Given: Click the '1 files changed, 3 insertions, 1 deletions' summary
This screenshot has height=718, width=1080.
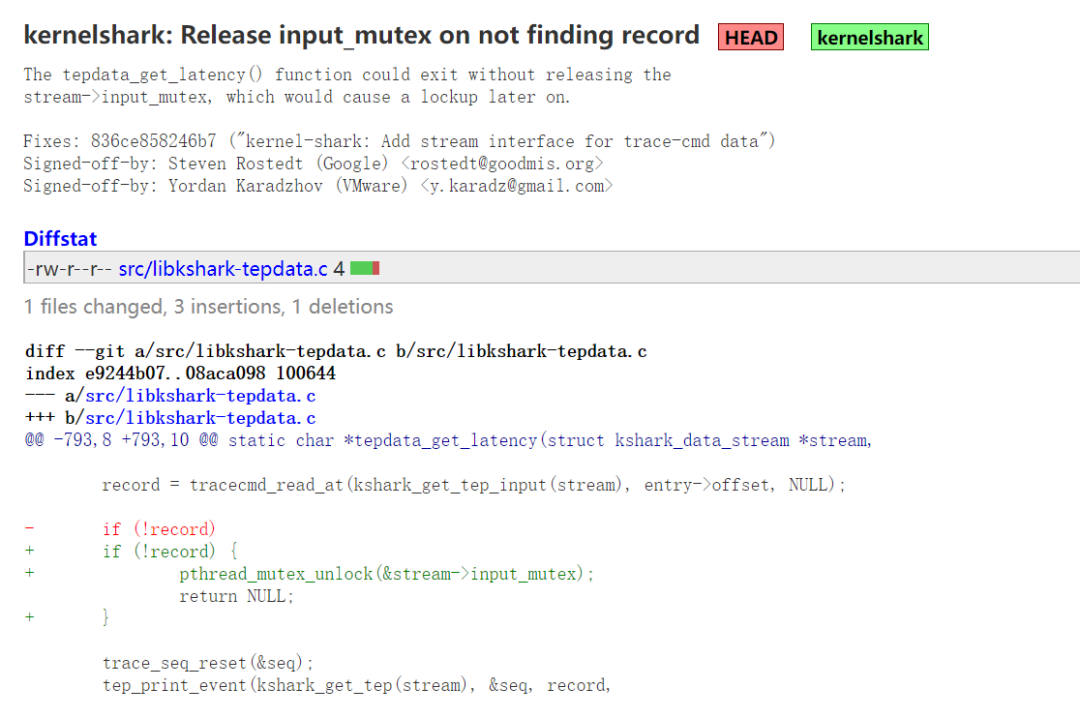Looking at the screenshot, I should (x=208, y=307).
